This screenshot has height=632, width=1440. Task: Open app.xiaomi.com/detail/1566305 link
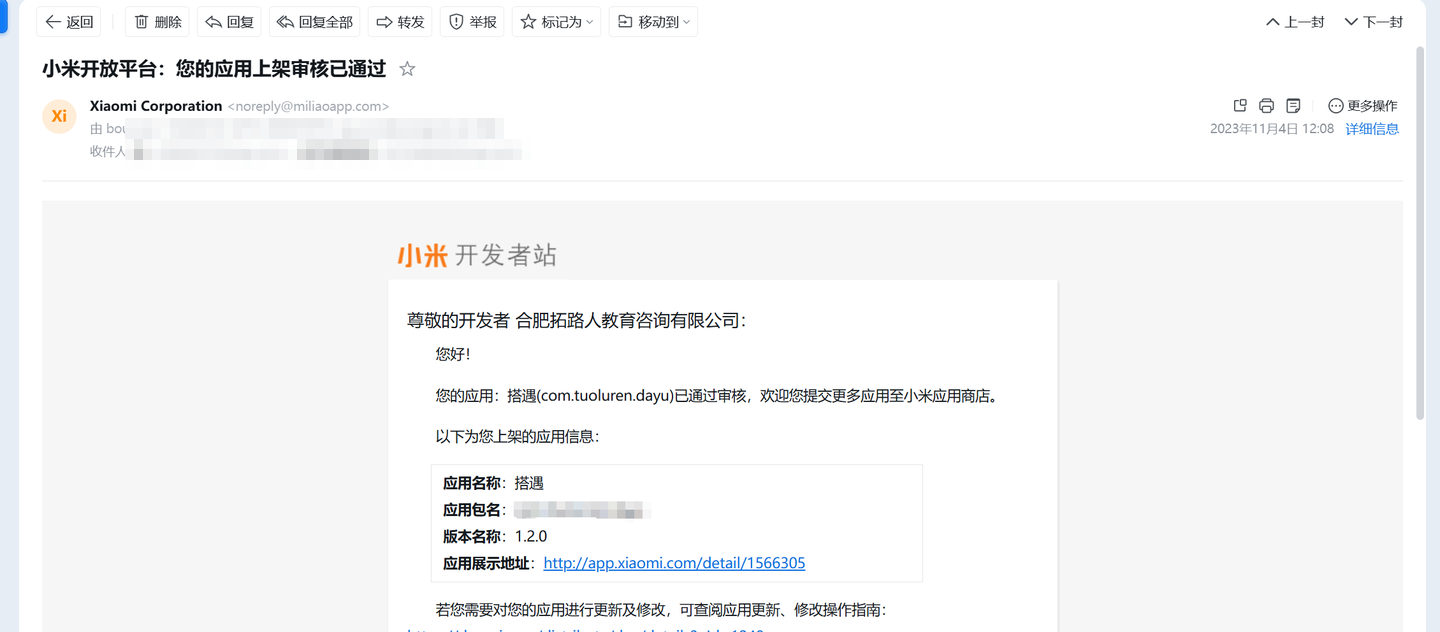tap(674, 563)
